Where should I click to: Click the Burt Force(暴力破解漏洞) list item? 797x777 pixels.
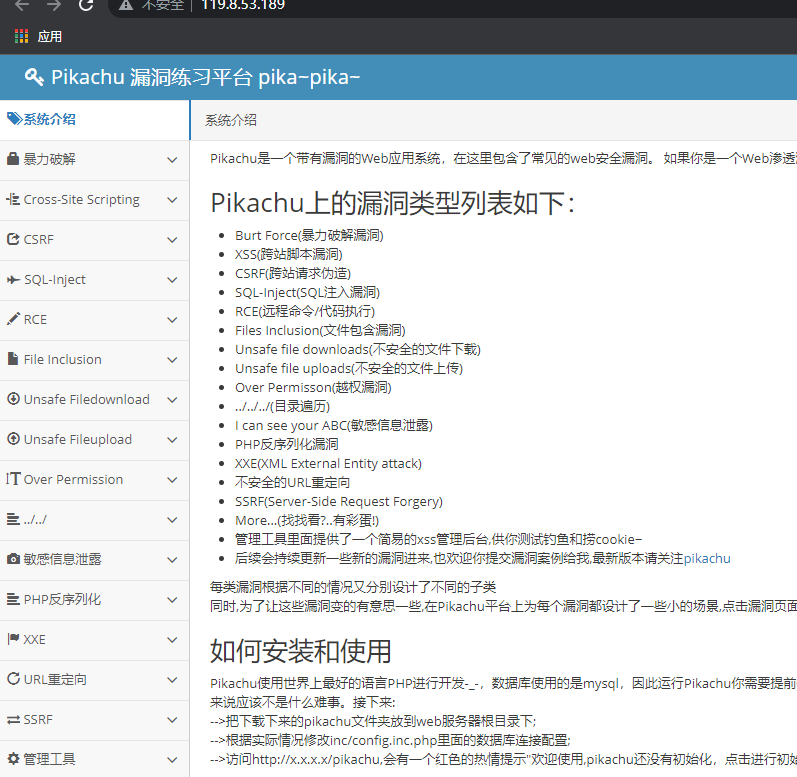pos(309,235)
